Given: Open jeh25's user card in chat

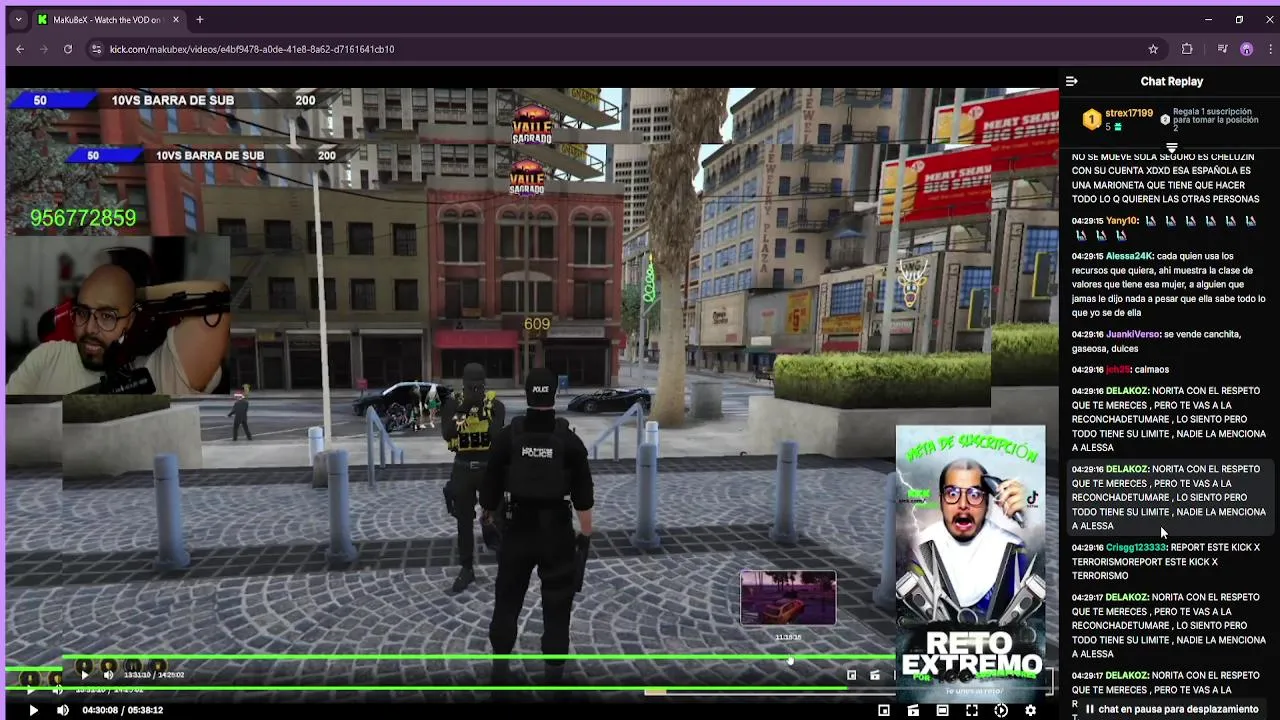Looking at the screenshot, I should point(1118,369).
